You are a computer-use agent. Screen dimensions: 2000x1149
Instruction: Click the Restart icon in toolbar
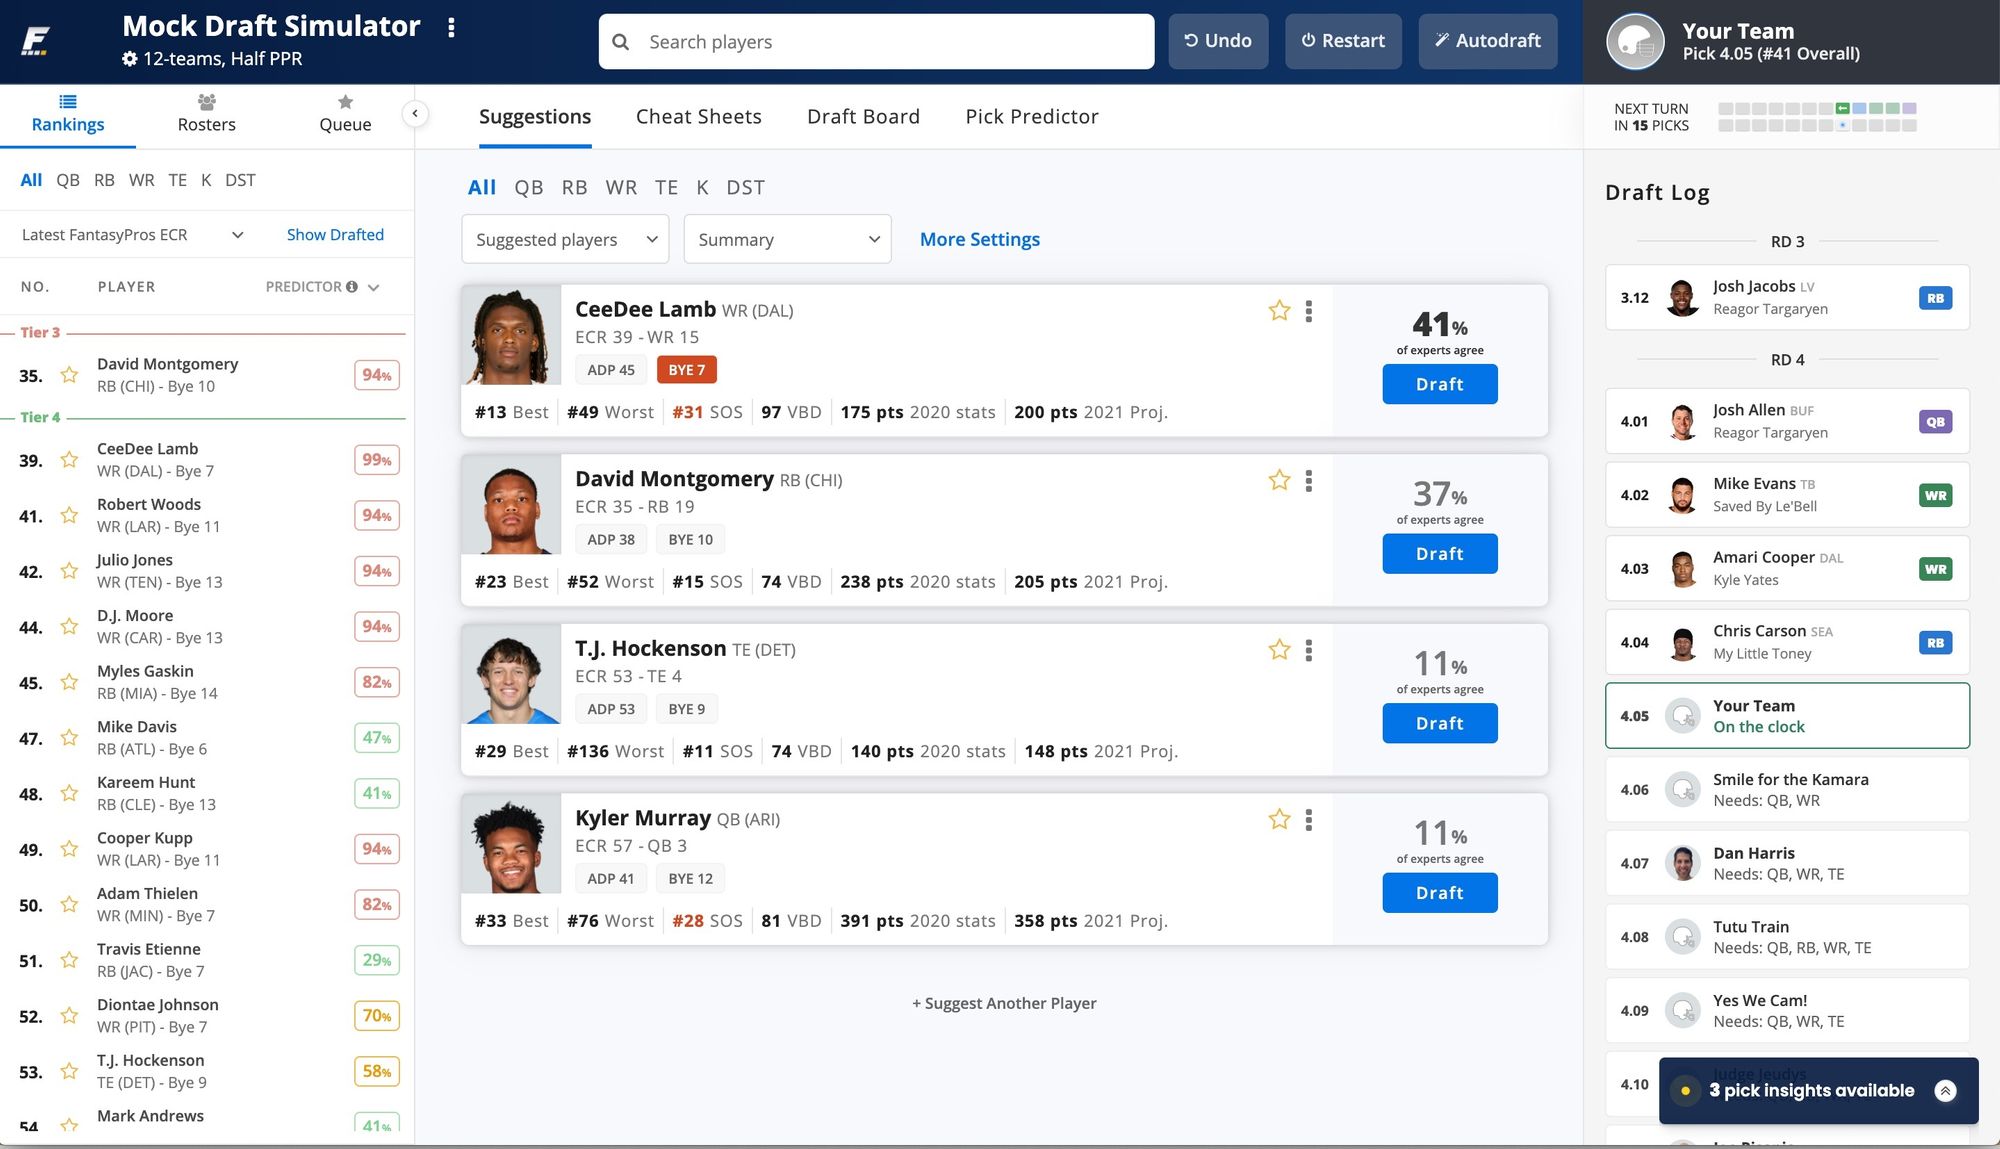[x=1342, y=40]
